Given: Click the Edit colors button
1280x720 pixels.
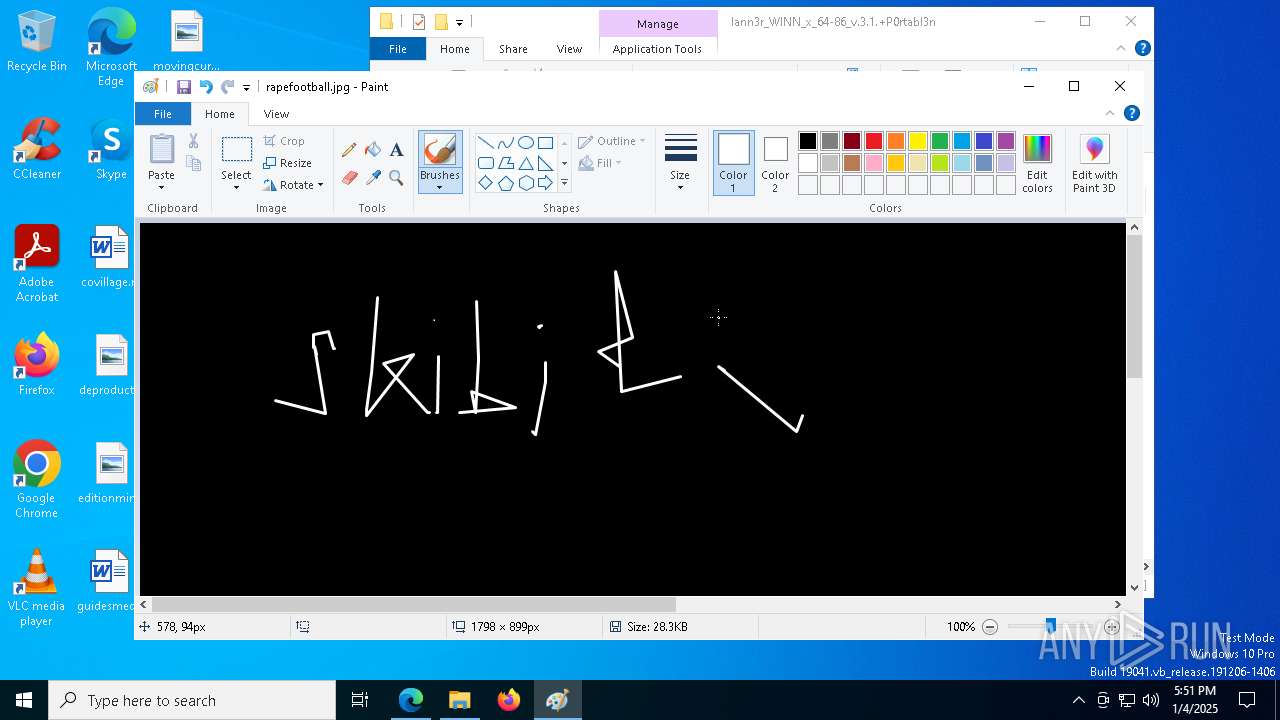Looking at the screenshot, I should 1037,164.
